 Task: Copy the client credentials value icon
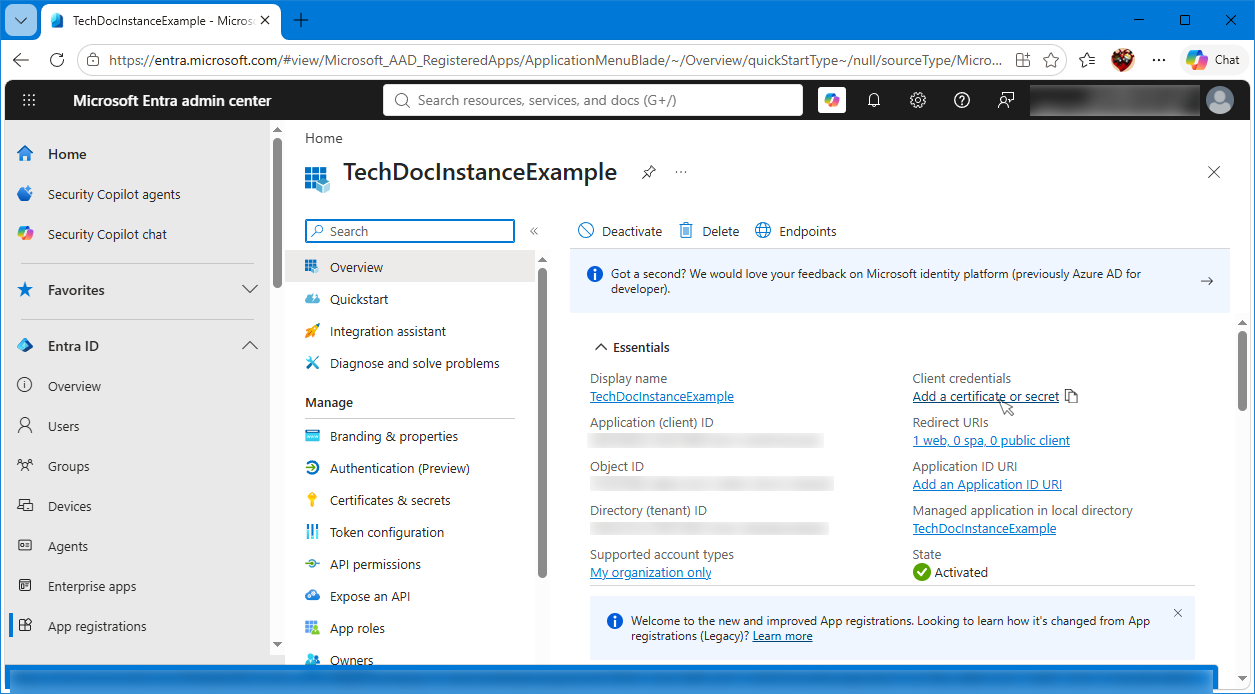pos(1071,396)
